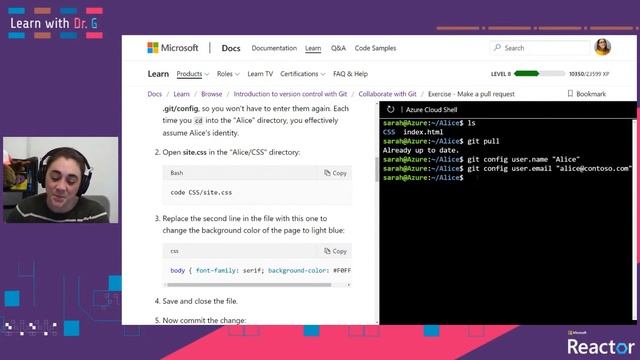Open the Docs home link
This screenshot has width=640, height=360.
[231, 48]
